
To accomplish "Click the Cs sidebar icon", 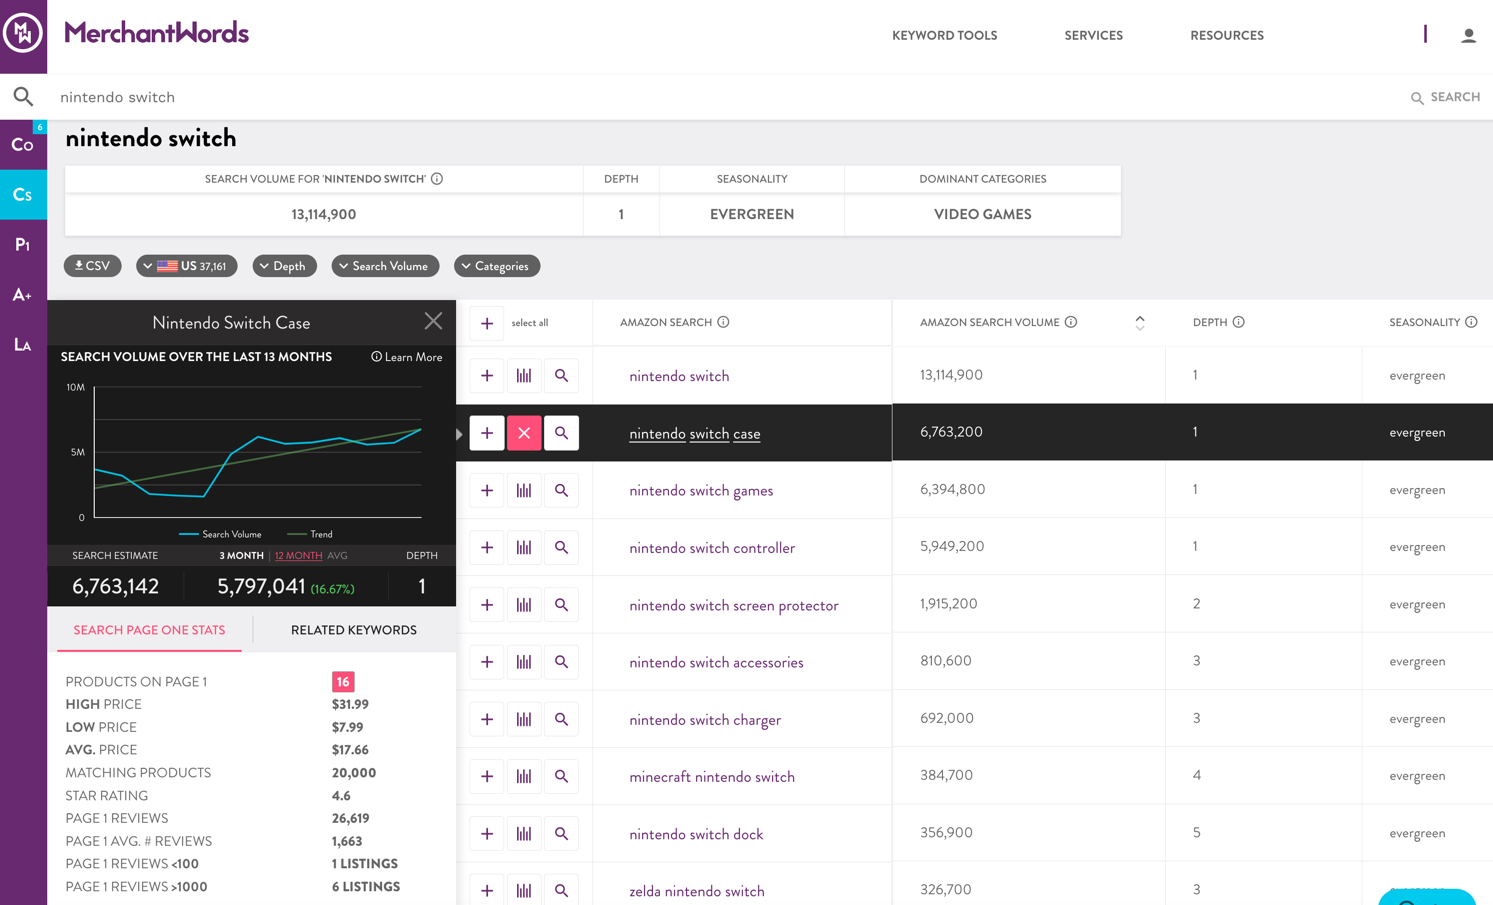I will 23,195.
